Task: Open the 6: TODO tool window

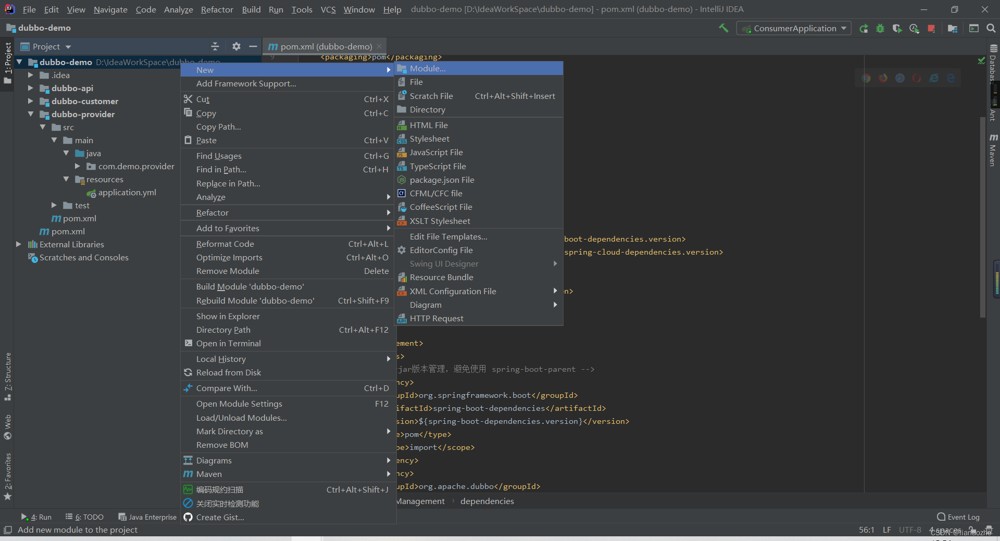Action: point(84,517)
